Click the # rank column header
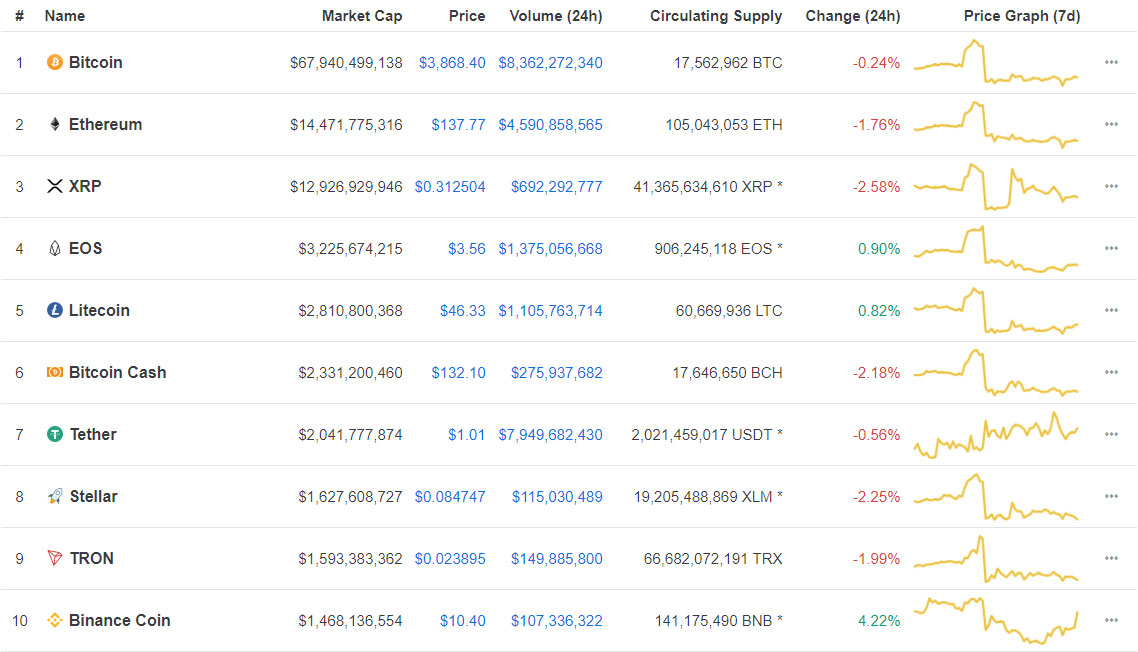This screenshot has height=652, width=1138. pos(20,16)
